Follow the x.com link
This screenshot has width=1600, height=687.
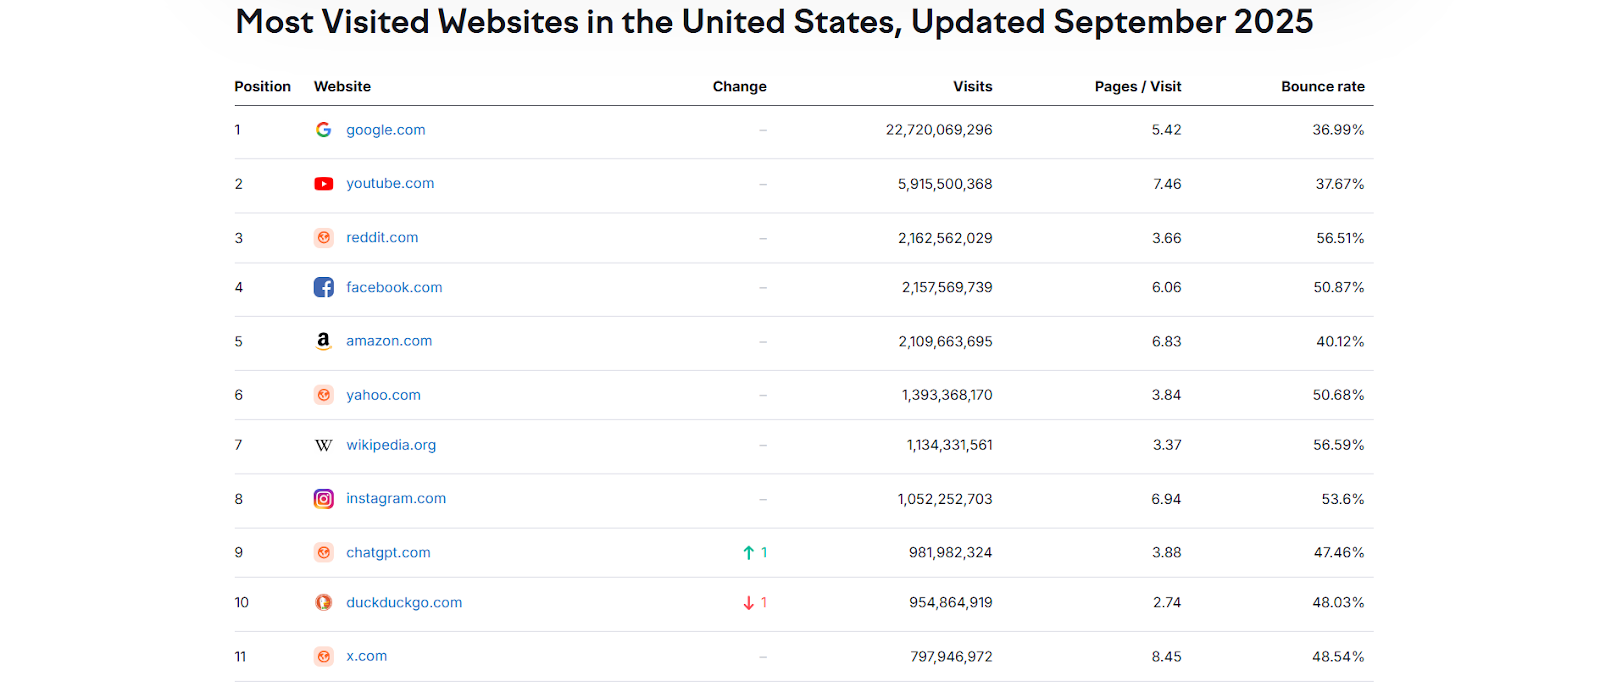click(x=366, y=656)
